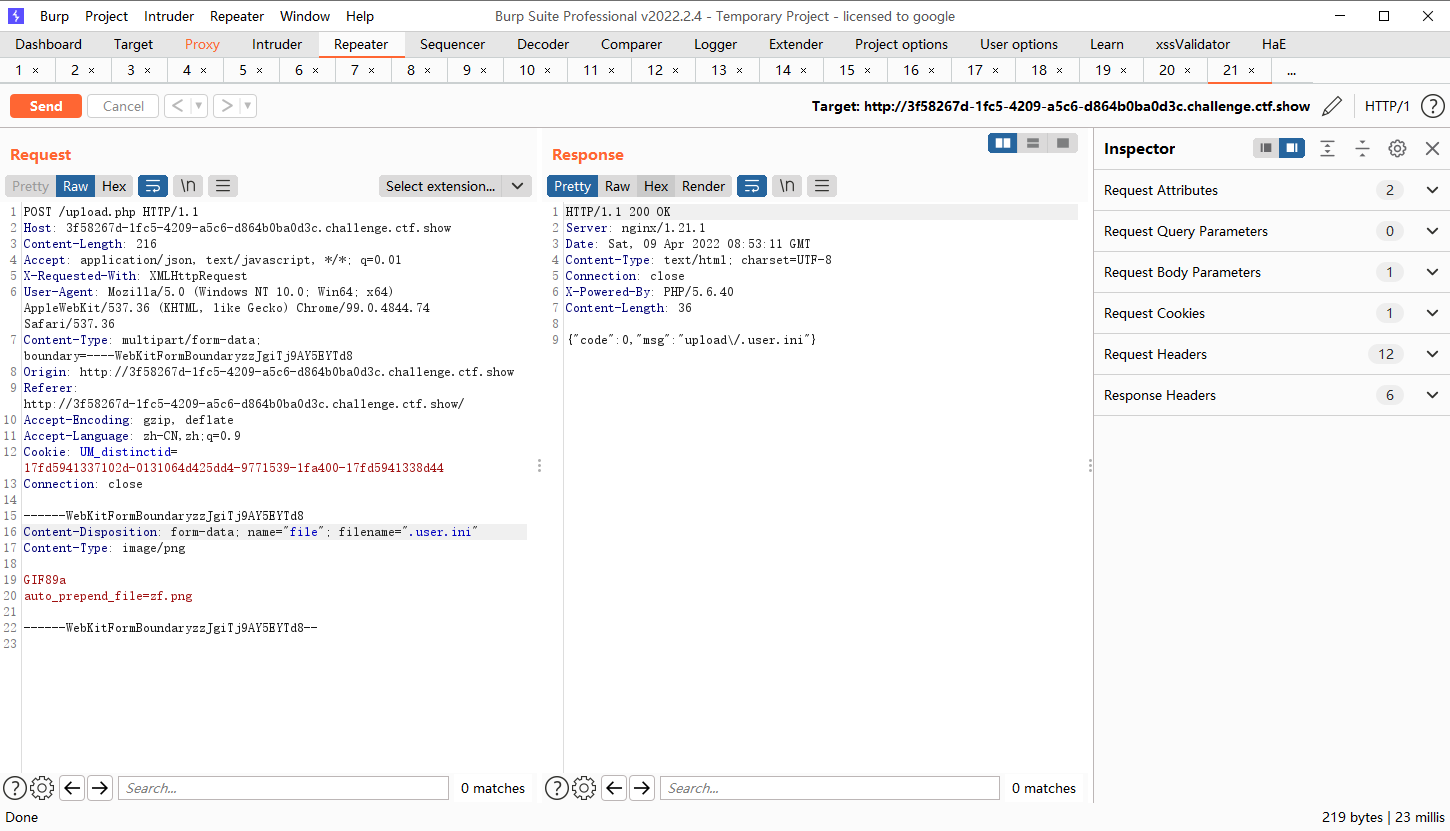Open Select extension dropdown
The image size is (1450, 831).
coord(455,186)
